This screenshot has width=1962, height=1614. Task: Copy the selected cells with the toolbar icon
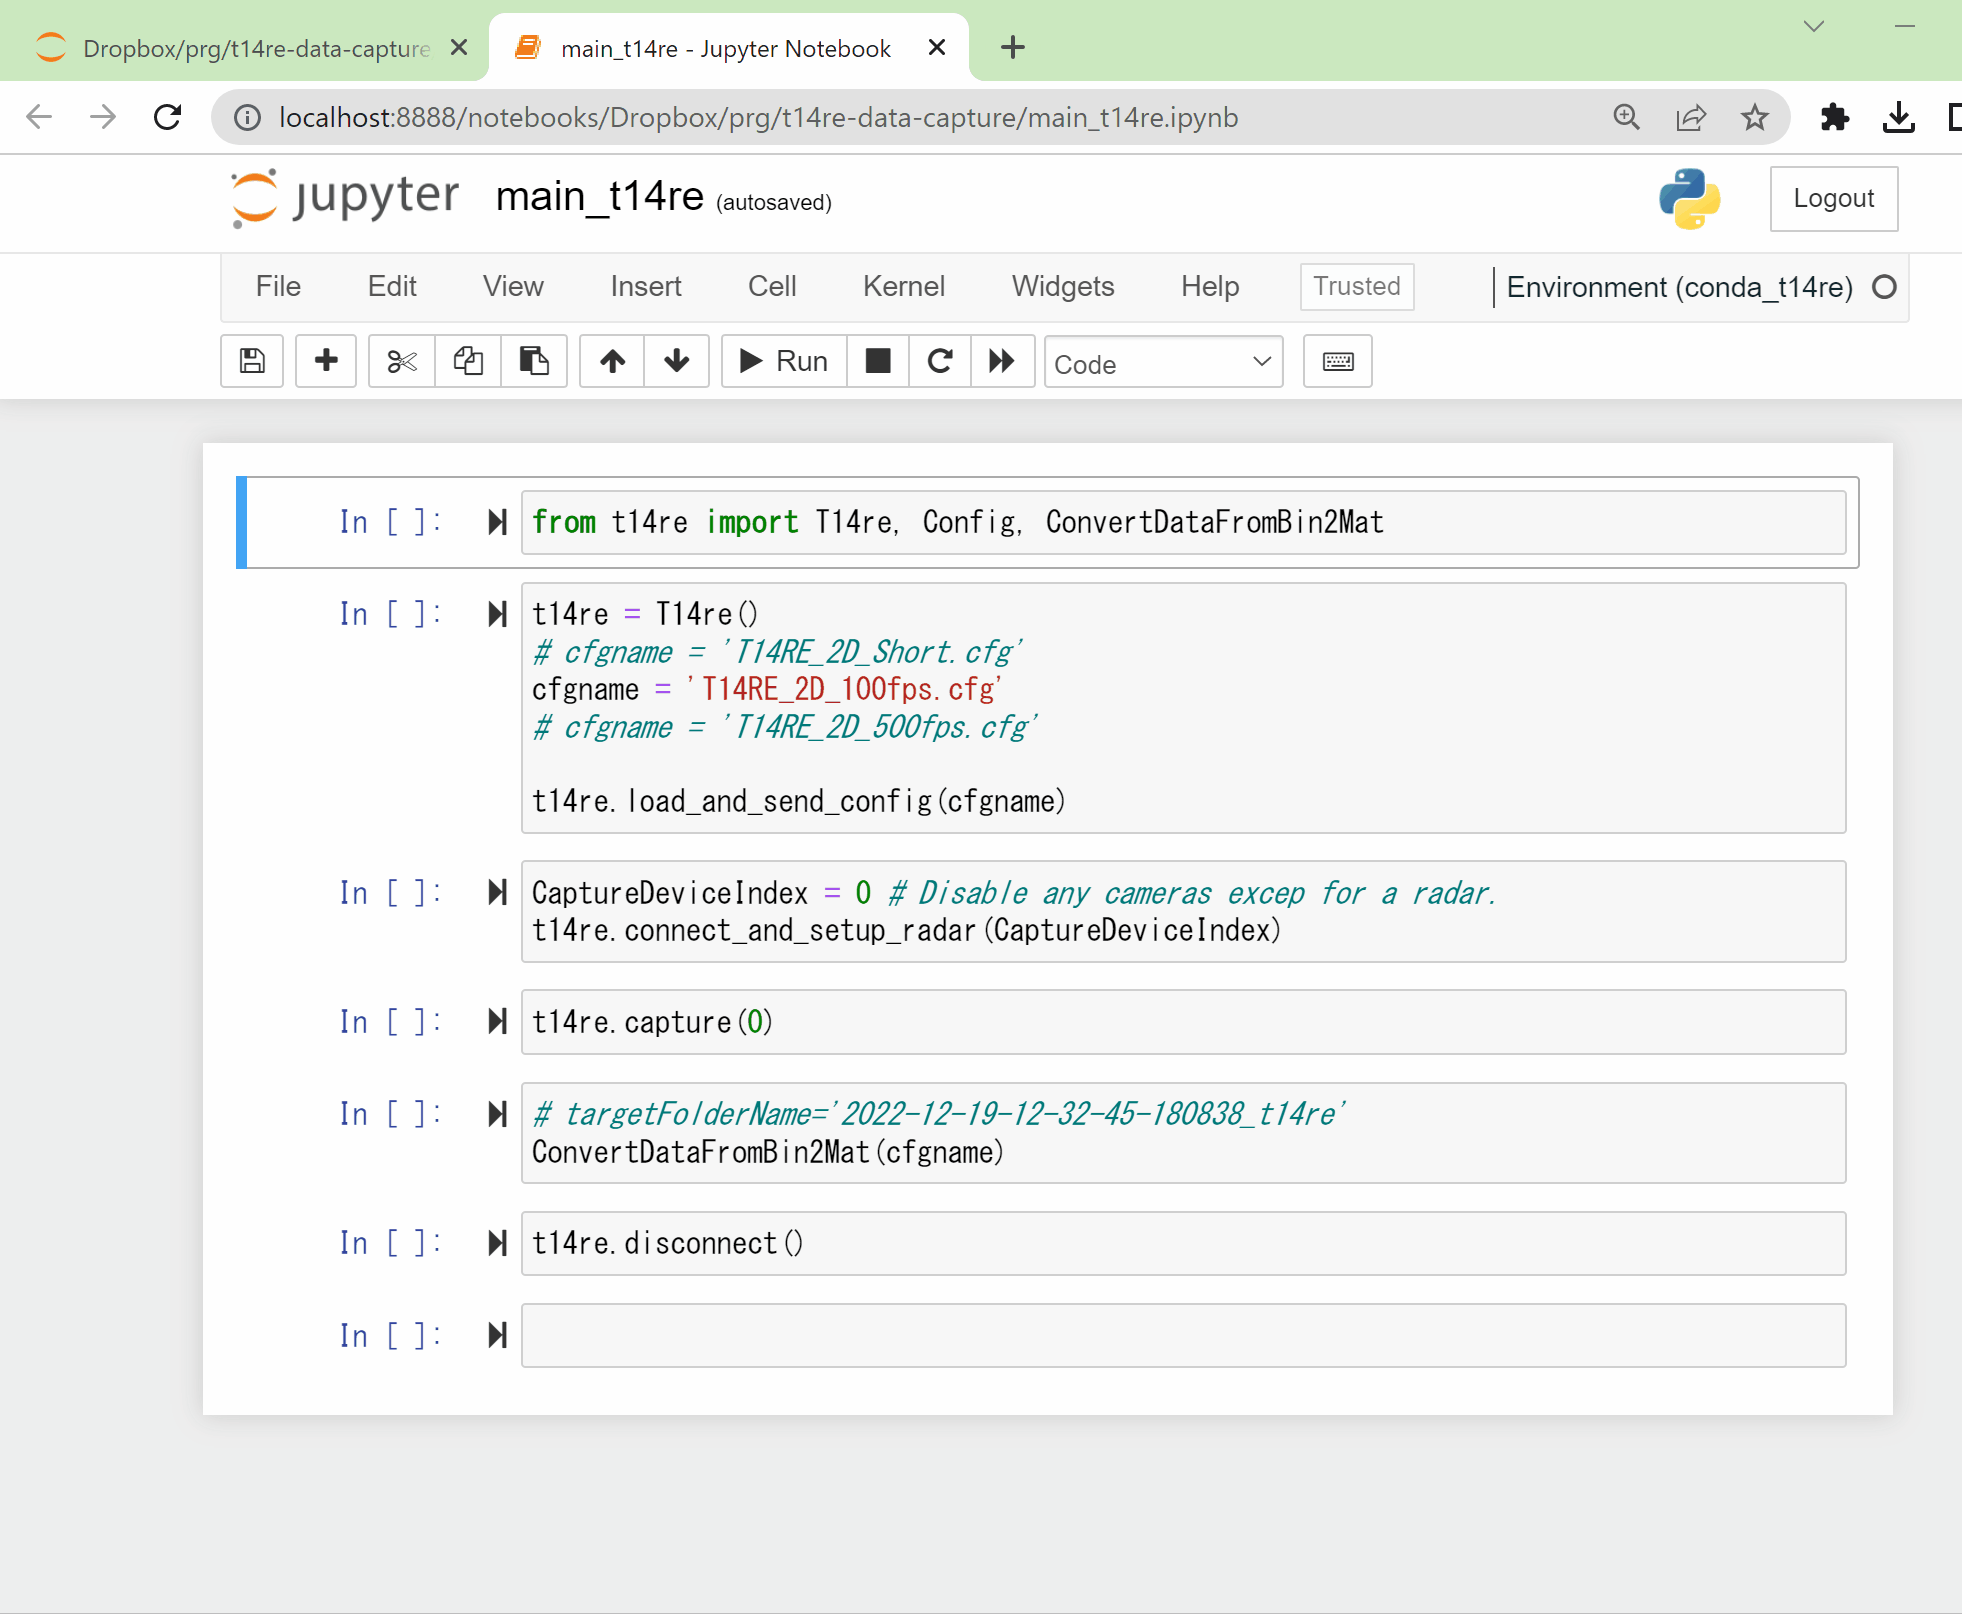(468, 361)
